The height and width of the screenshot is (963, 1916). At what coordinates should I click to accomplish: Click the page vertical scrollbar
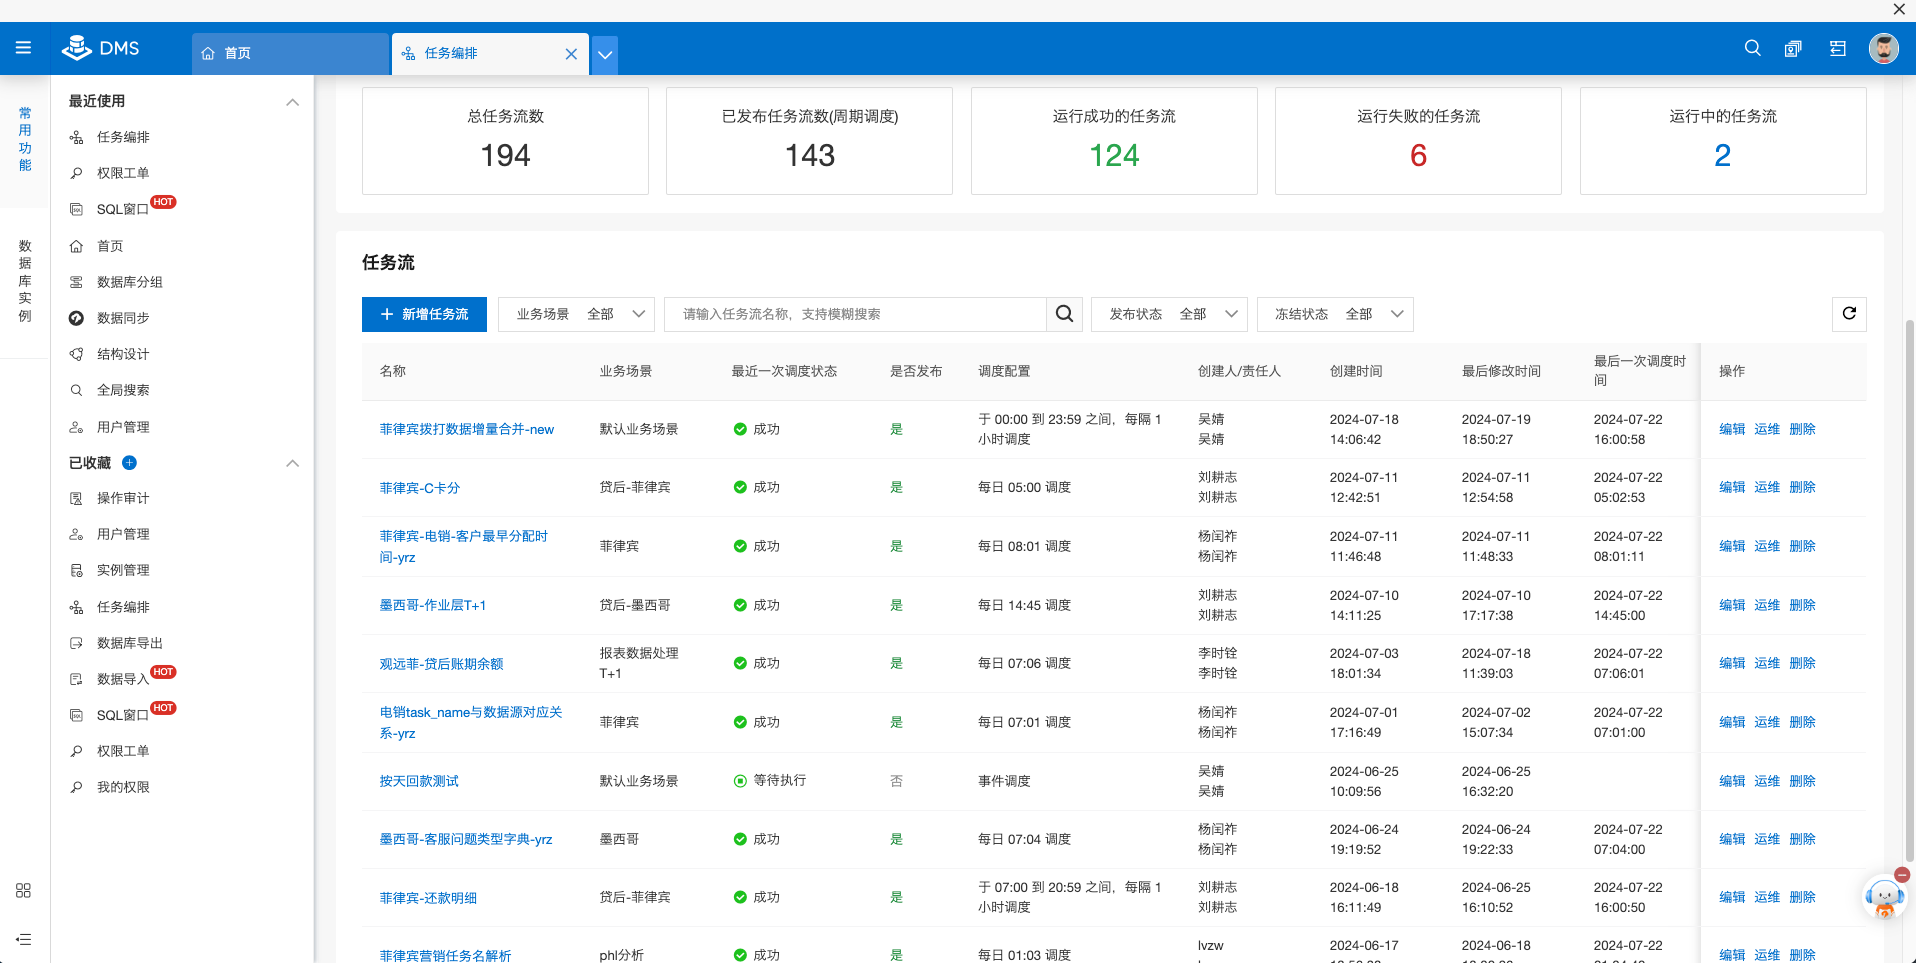click(x=1909, y=590)
